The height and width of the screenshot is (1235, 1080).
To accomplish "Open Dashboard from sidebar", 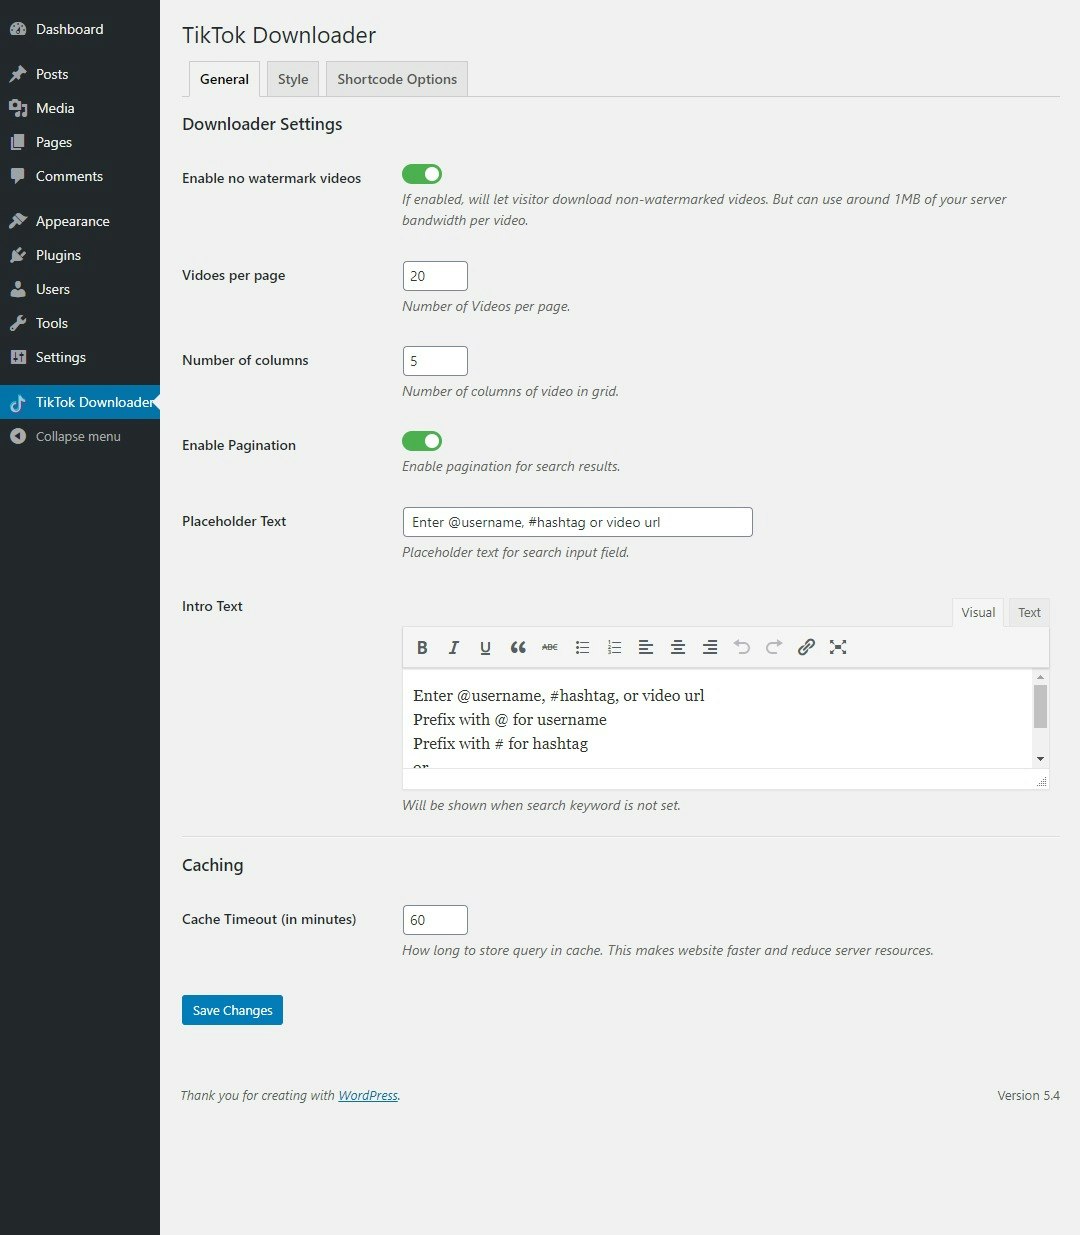I will point(80,29).
